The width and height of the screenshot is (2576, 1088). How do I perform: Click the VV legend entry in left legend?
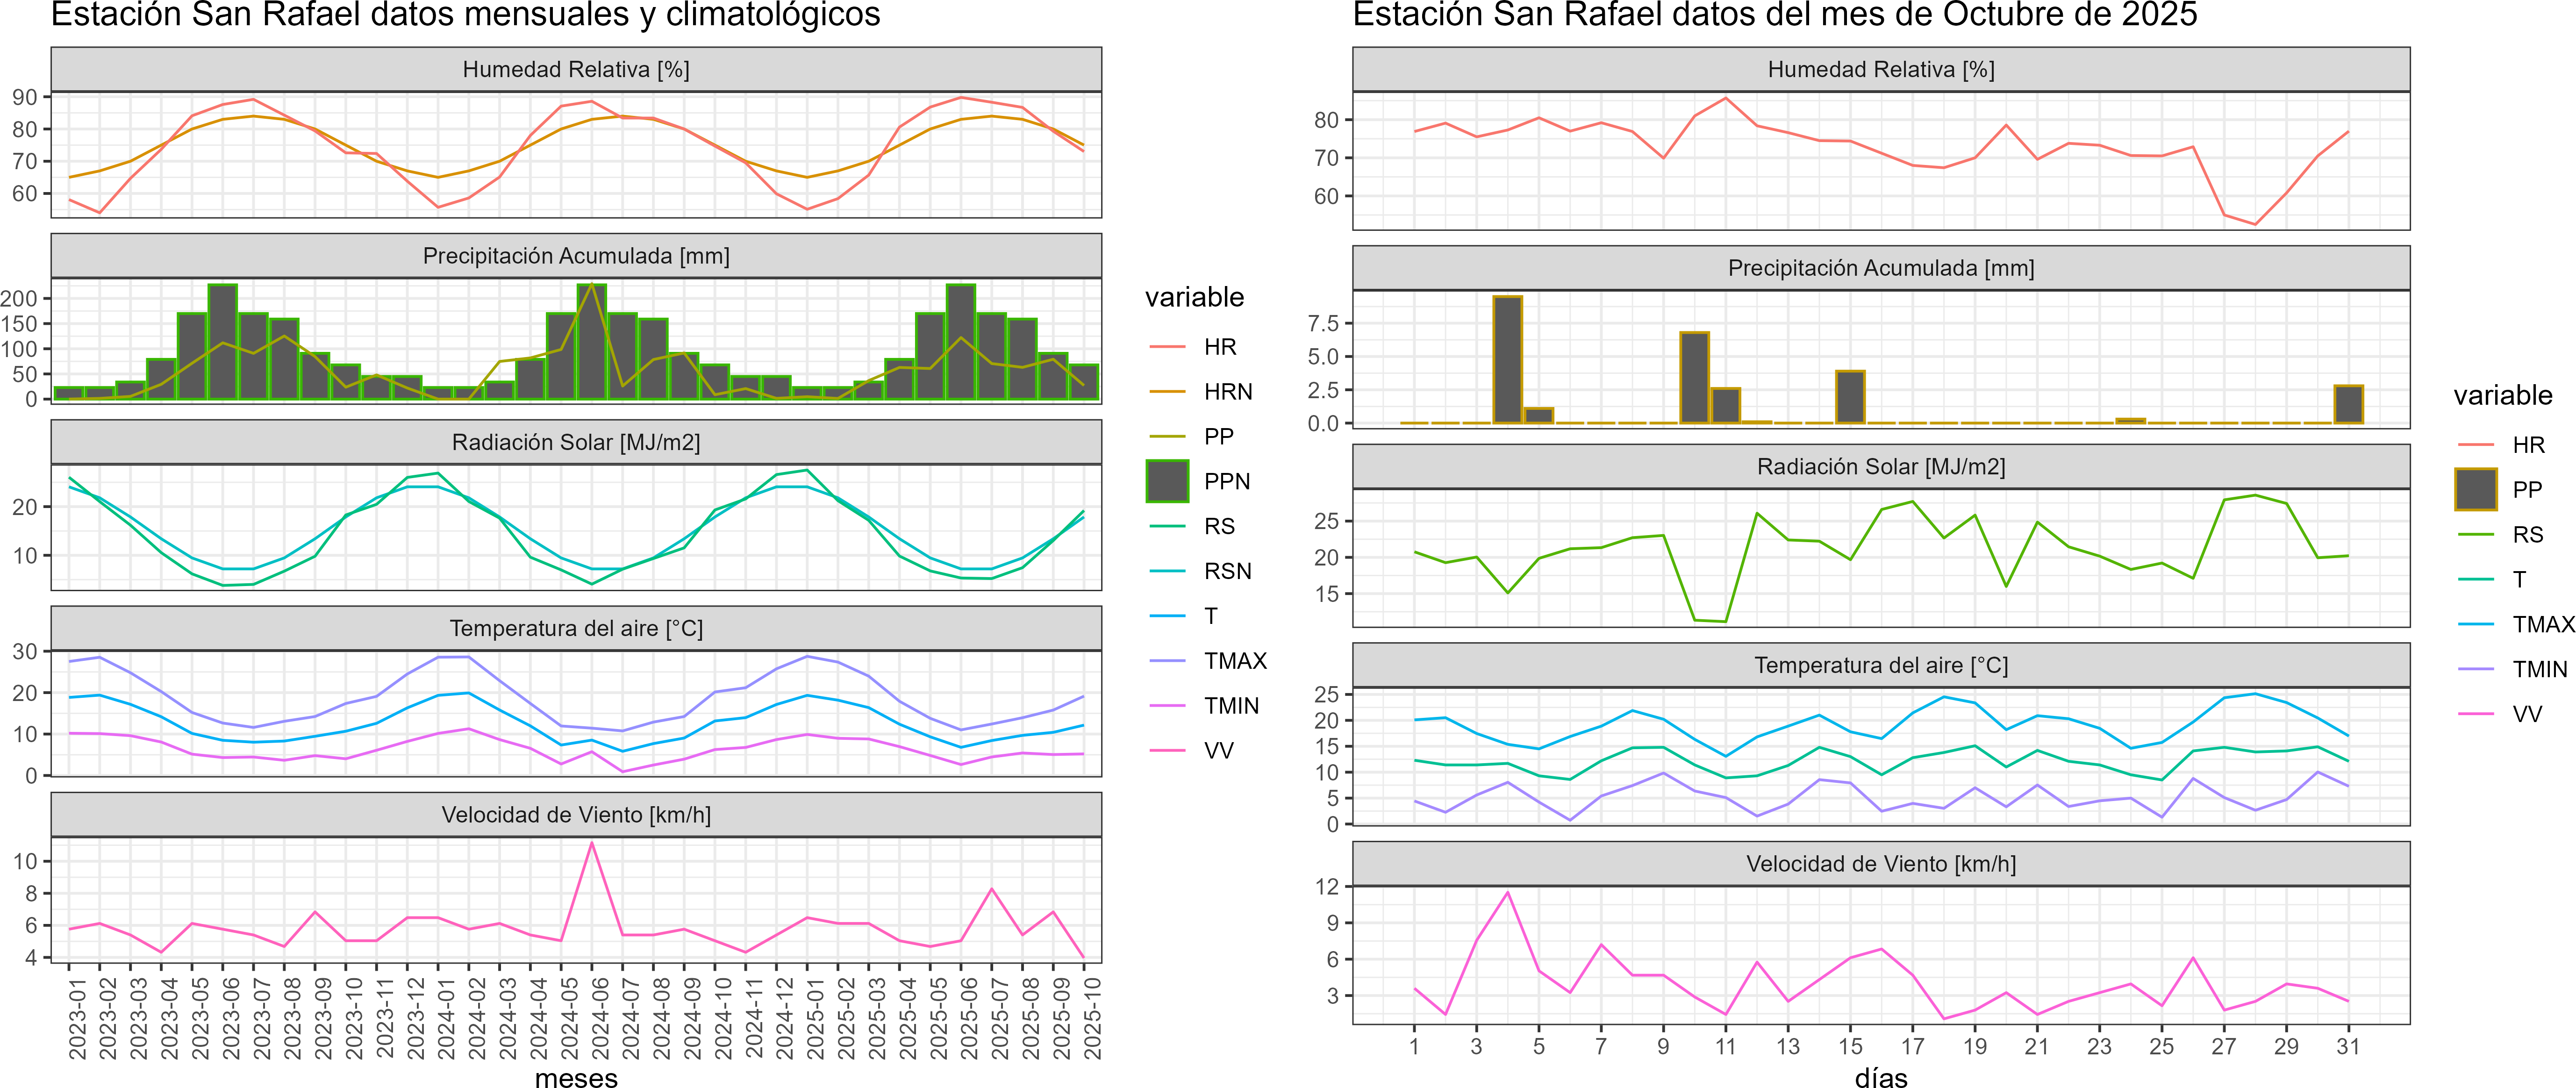tap(1218, 751)
